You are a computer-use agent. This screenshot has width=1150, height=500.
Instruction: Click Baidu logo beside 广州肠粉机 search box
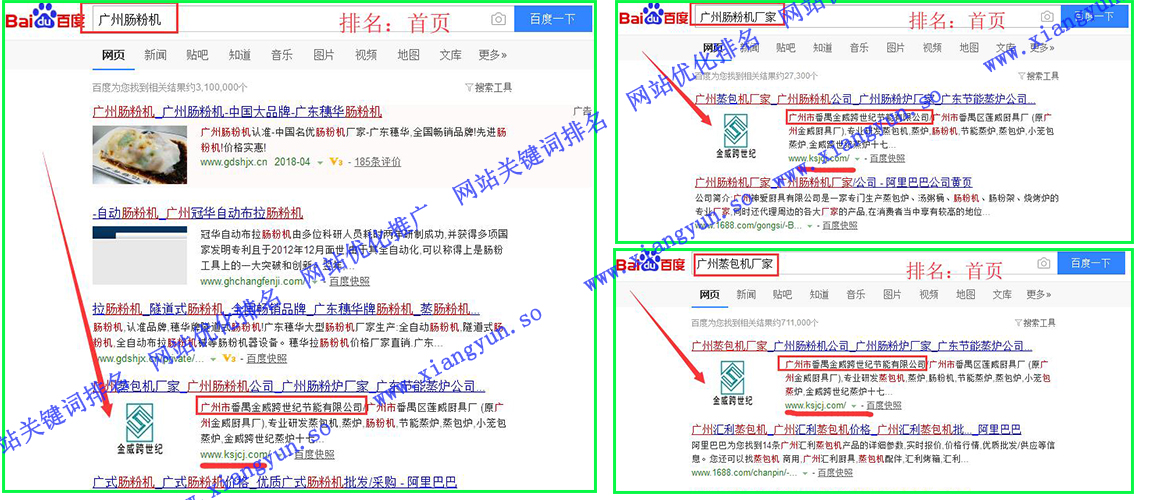click(x=47, y=18)
